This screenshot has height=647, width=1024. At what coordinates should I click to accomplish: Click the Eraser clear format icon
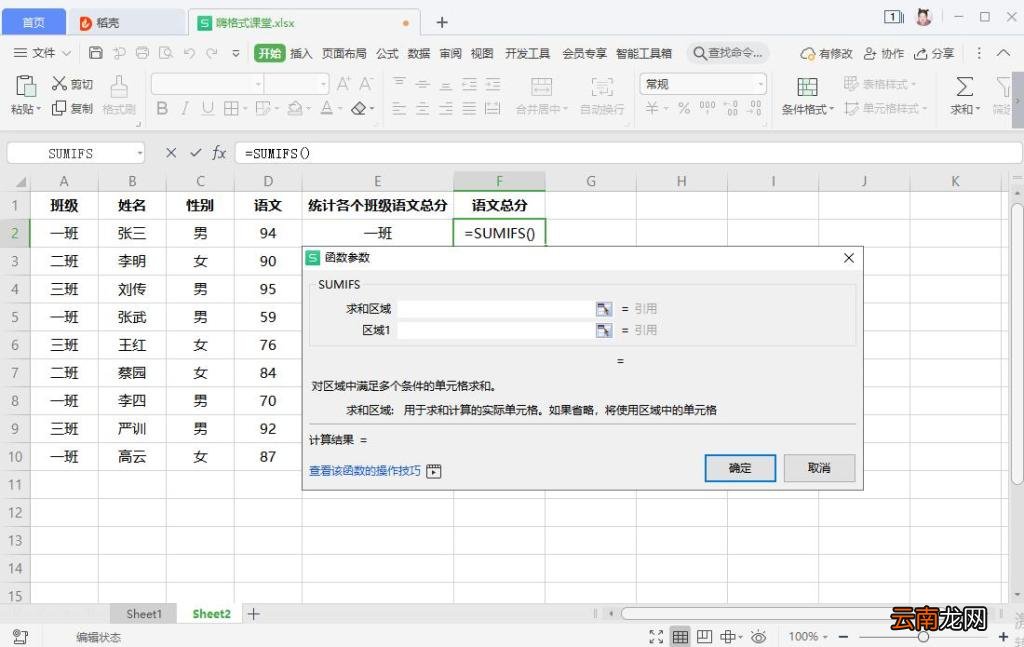click(359, 108)
